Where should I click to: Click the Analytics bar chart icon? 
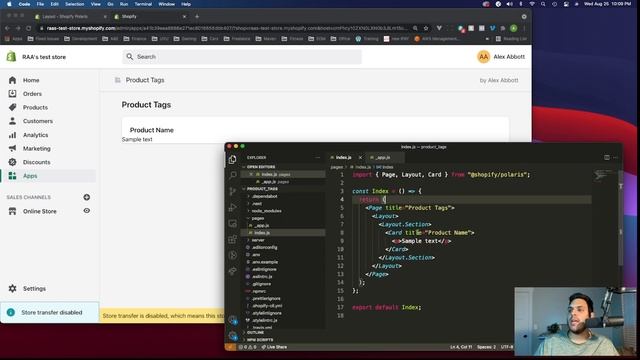(12, 135)
